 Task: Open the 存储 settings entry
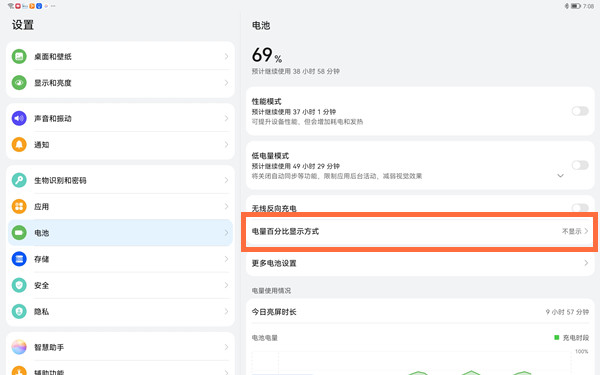120,259
